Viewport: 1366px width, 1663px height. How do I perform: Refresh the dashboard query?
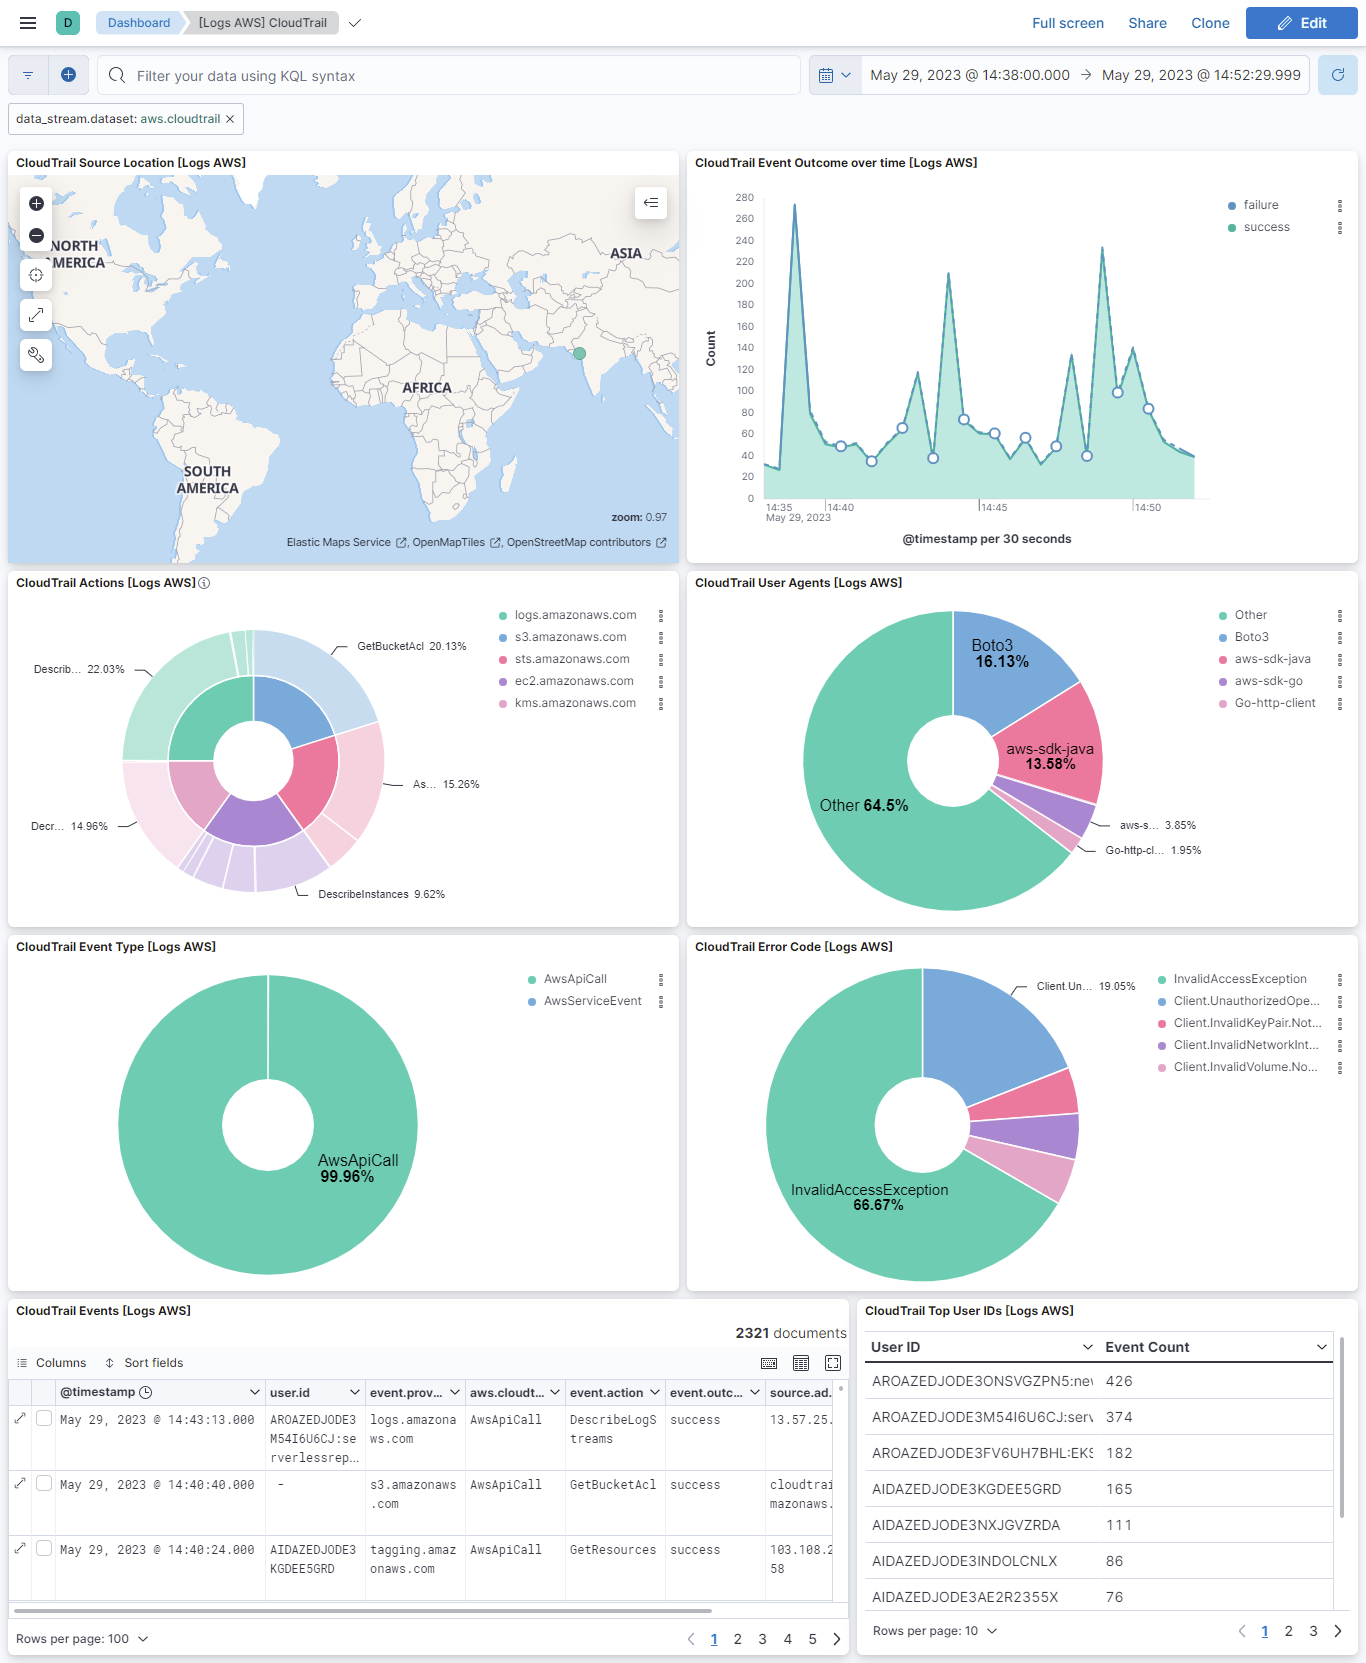(x=1337, y=75)
